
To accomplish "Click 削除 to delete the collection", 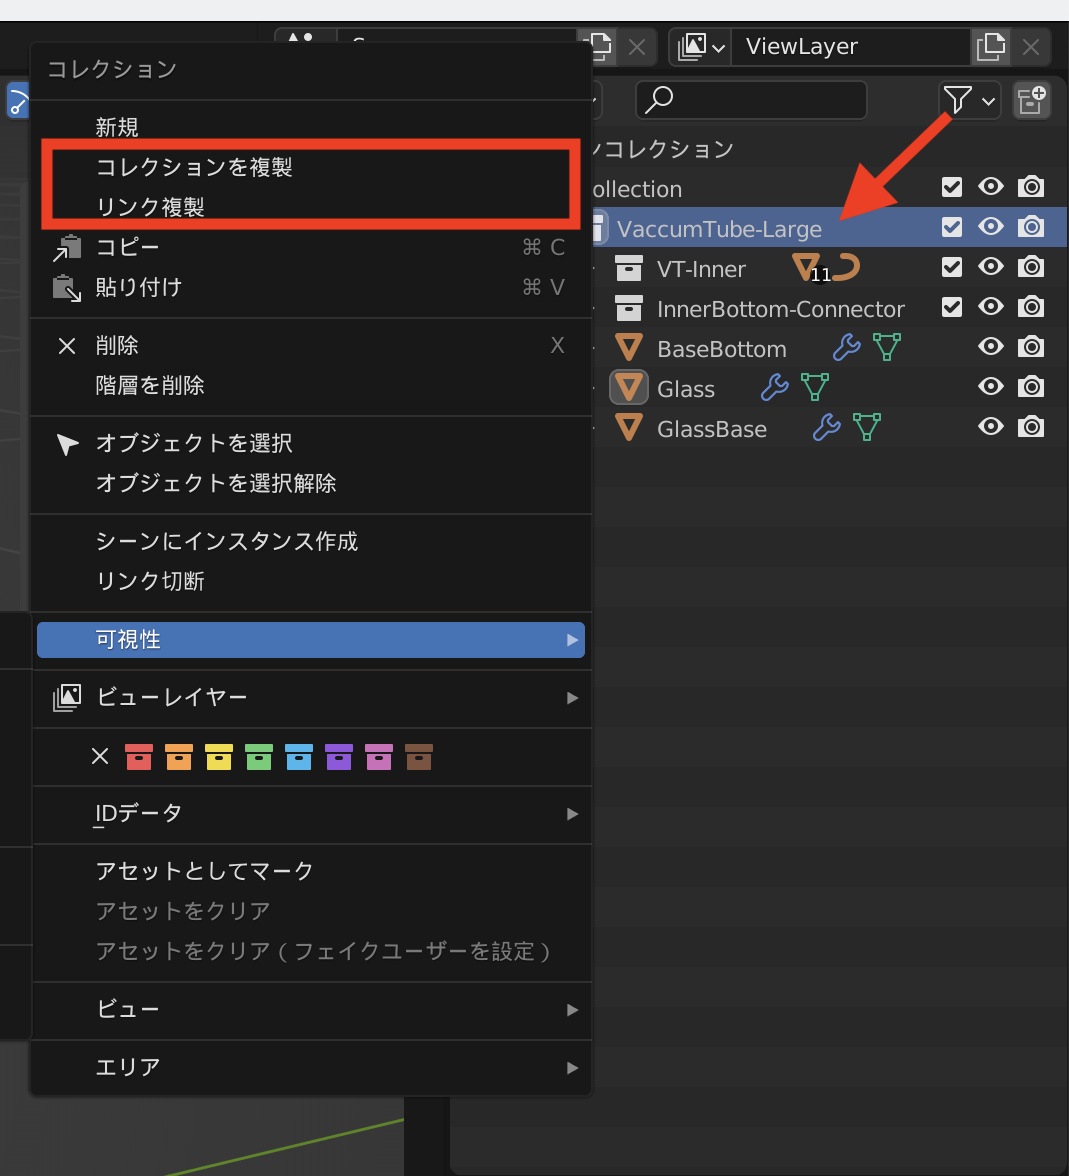I will coord(117,346).
